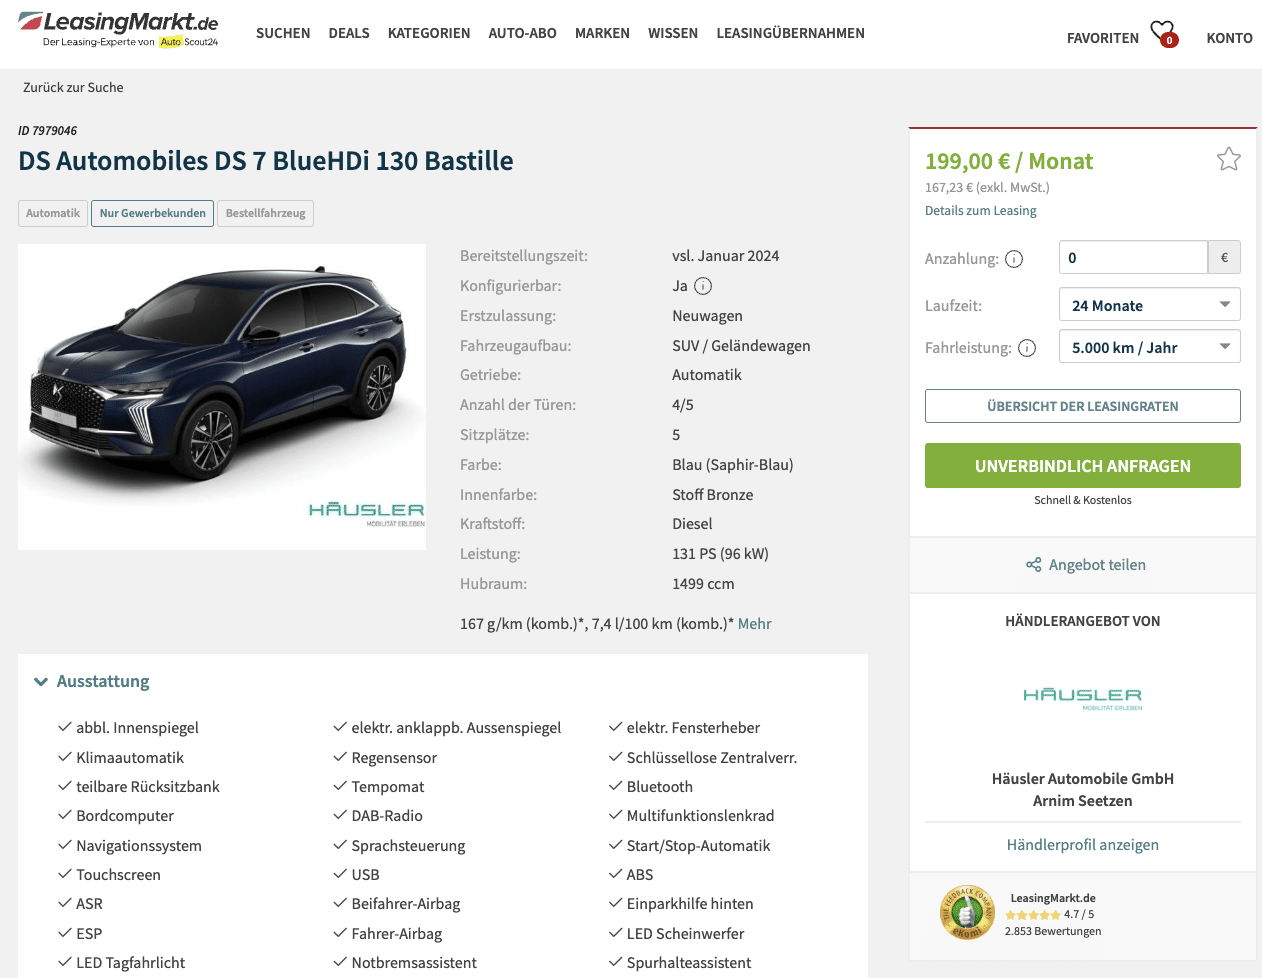
Task: Open the Fahrleistung info icon
Action: (x=1027, y=348)
